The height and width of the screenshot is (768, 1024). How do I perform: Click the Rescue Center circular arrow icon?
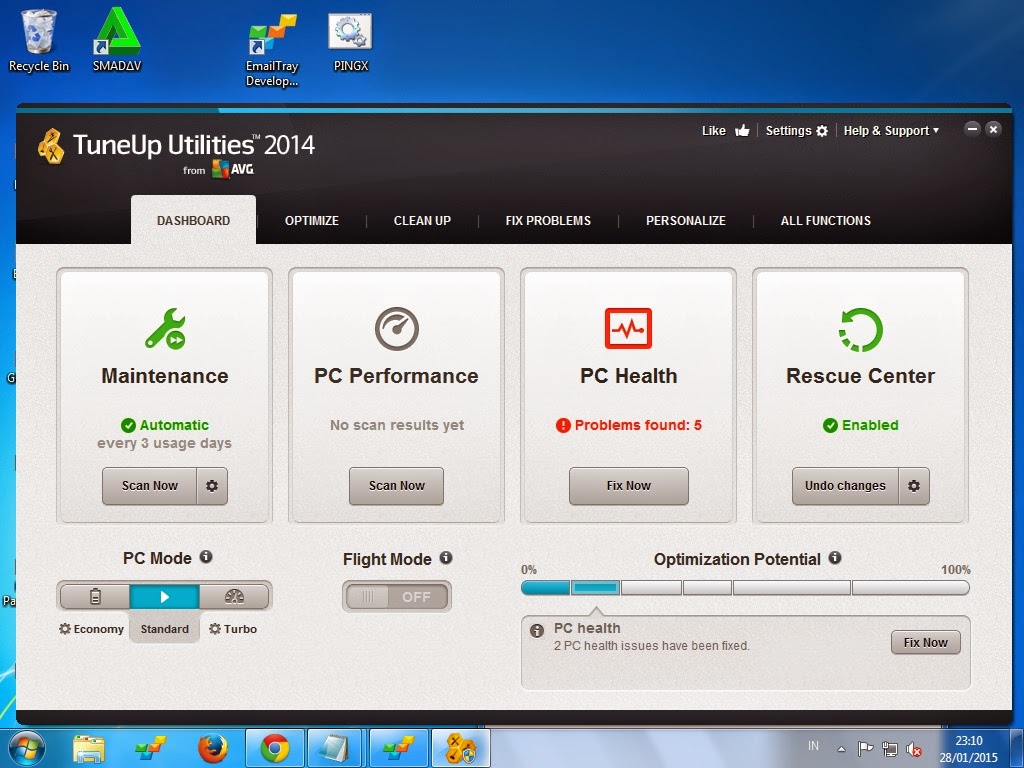[x=860, y=329]
